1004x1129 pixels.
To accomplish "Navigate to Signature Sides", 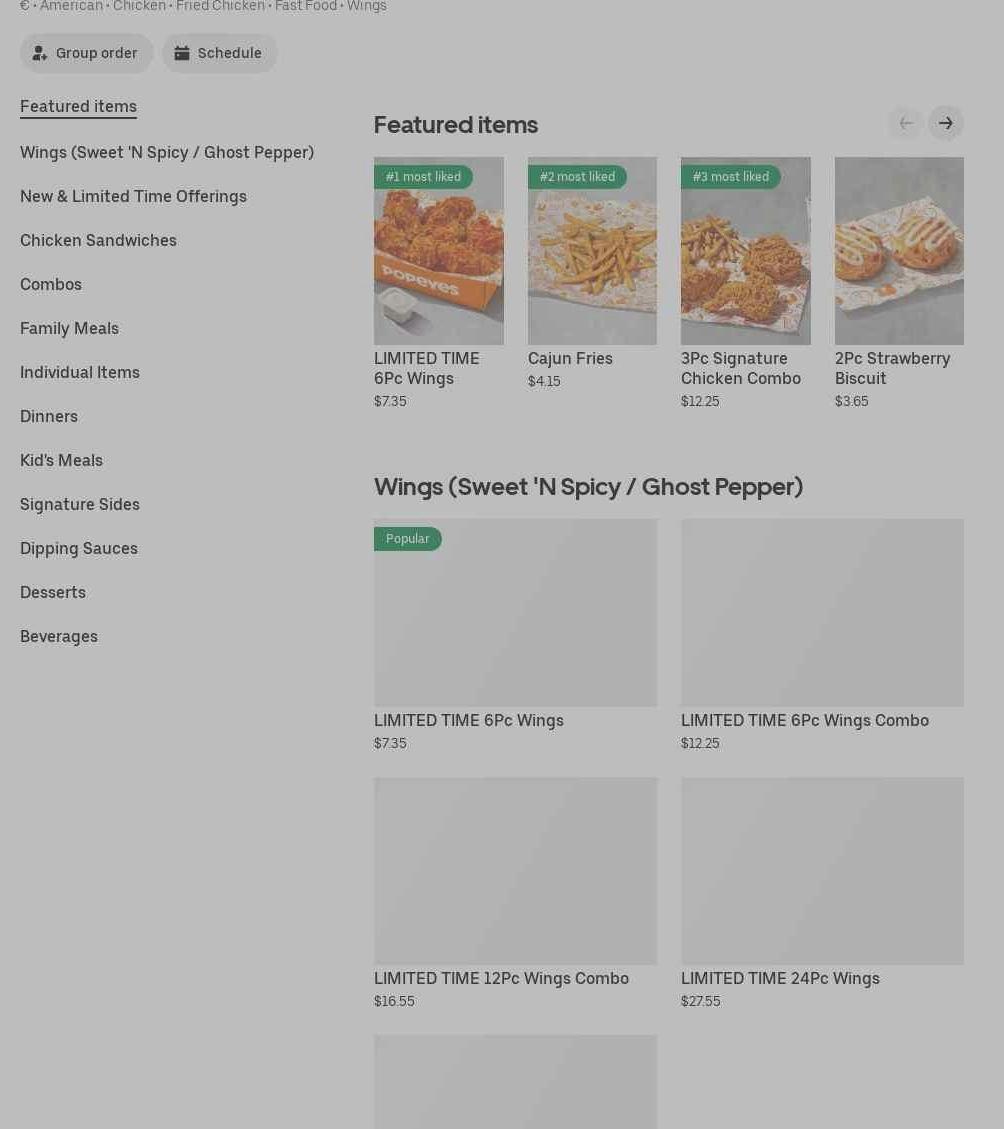I will (x=80, y=504).
